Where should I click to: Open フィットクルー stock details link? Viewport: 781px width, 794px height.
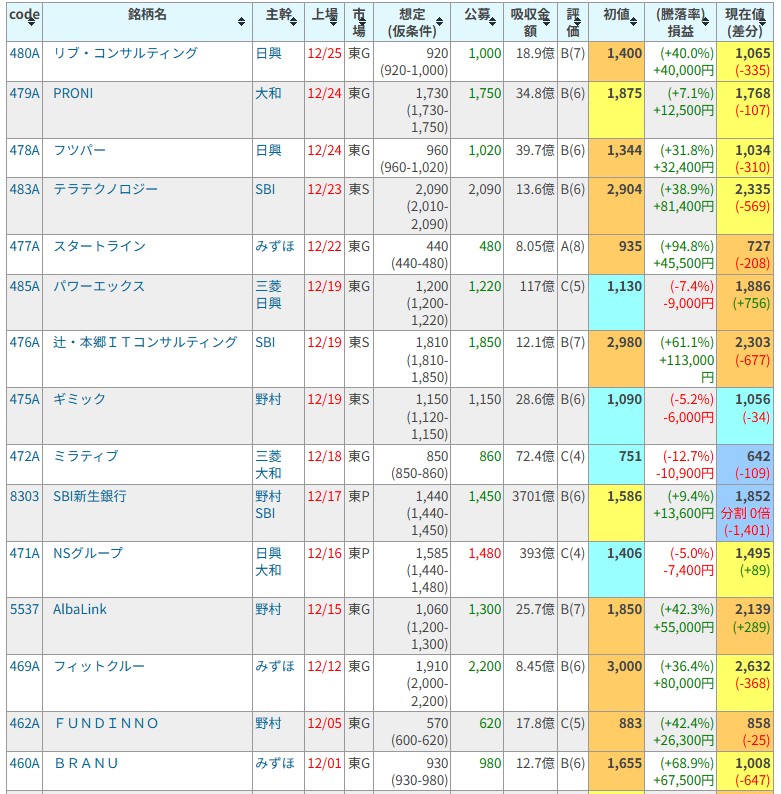[x=99, y=666]
